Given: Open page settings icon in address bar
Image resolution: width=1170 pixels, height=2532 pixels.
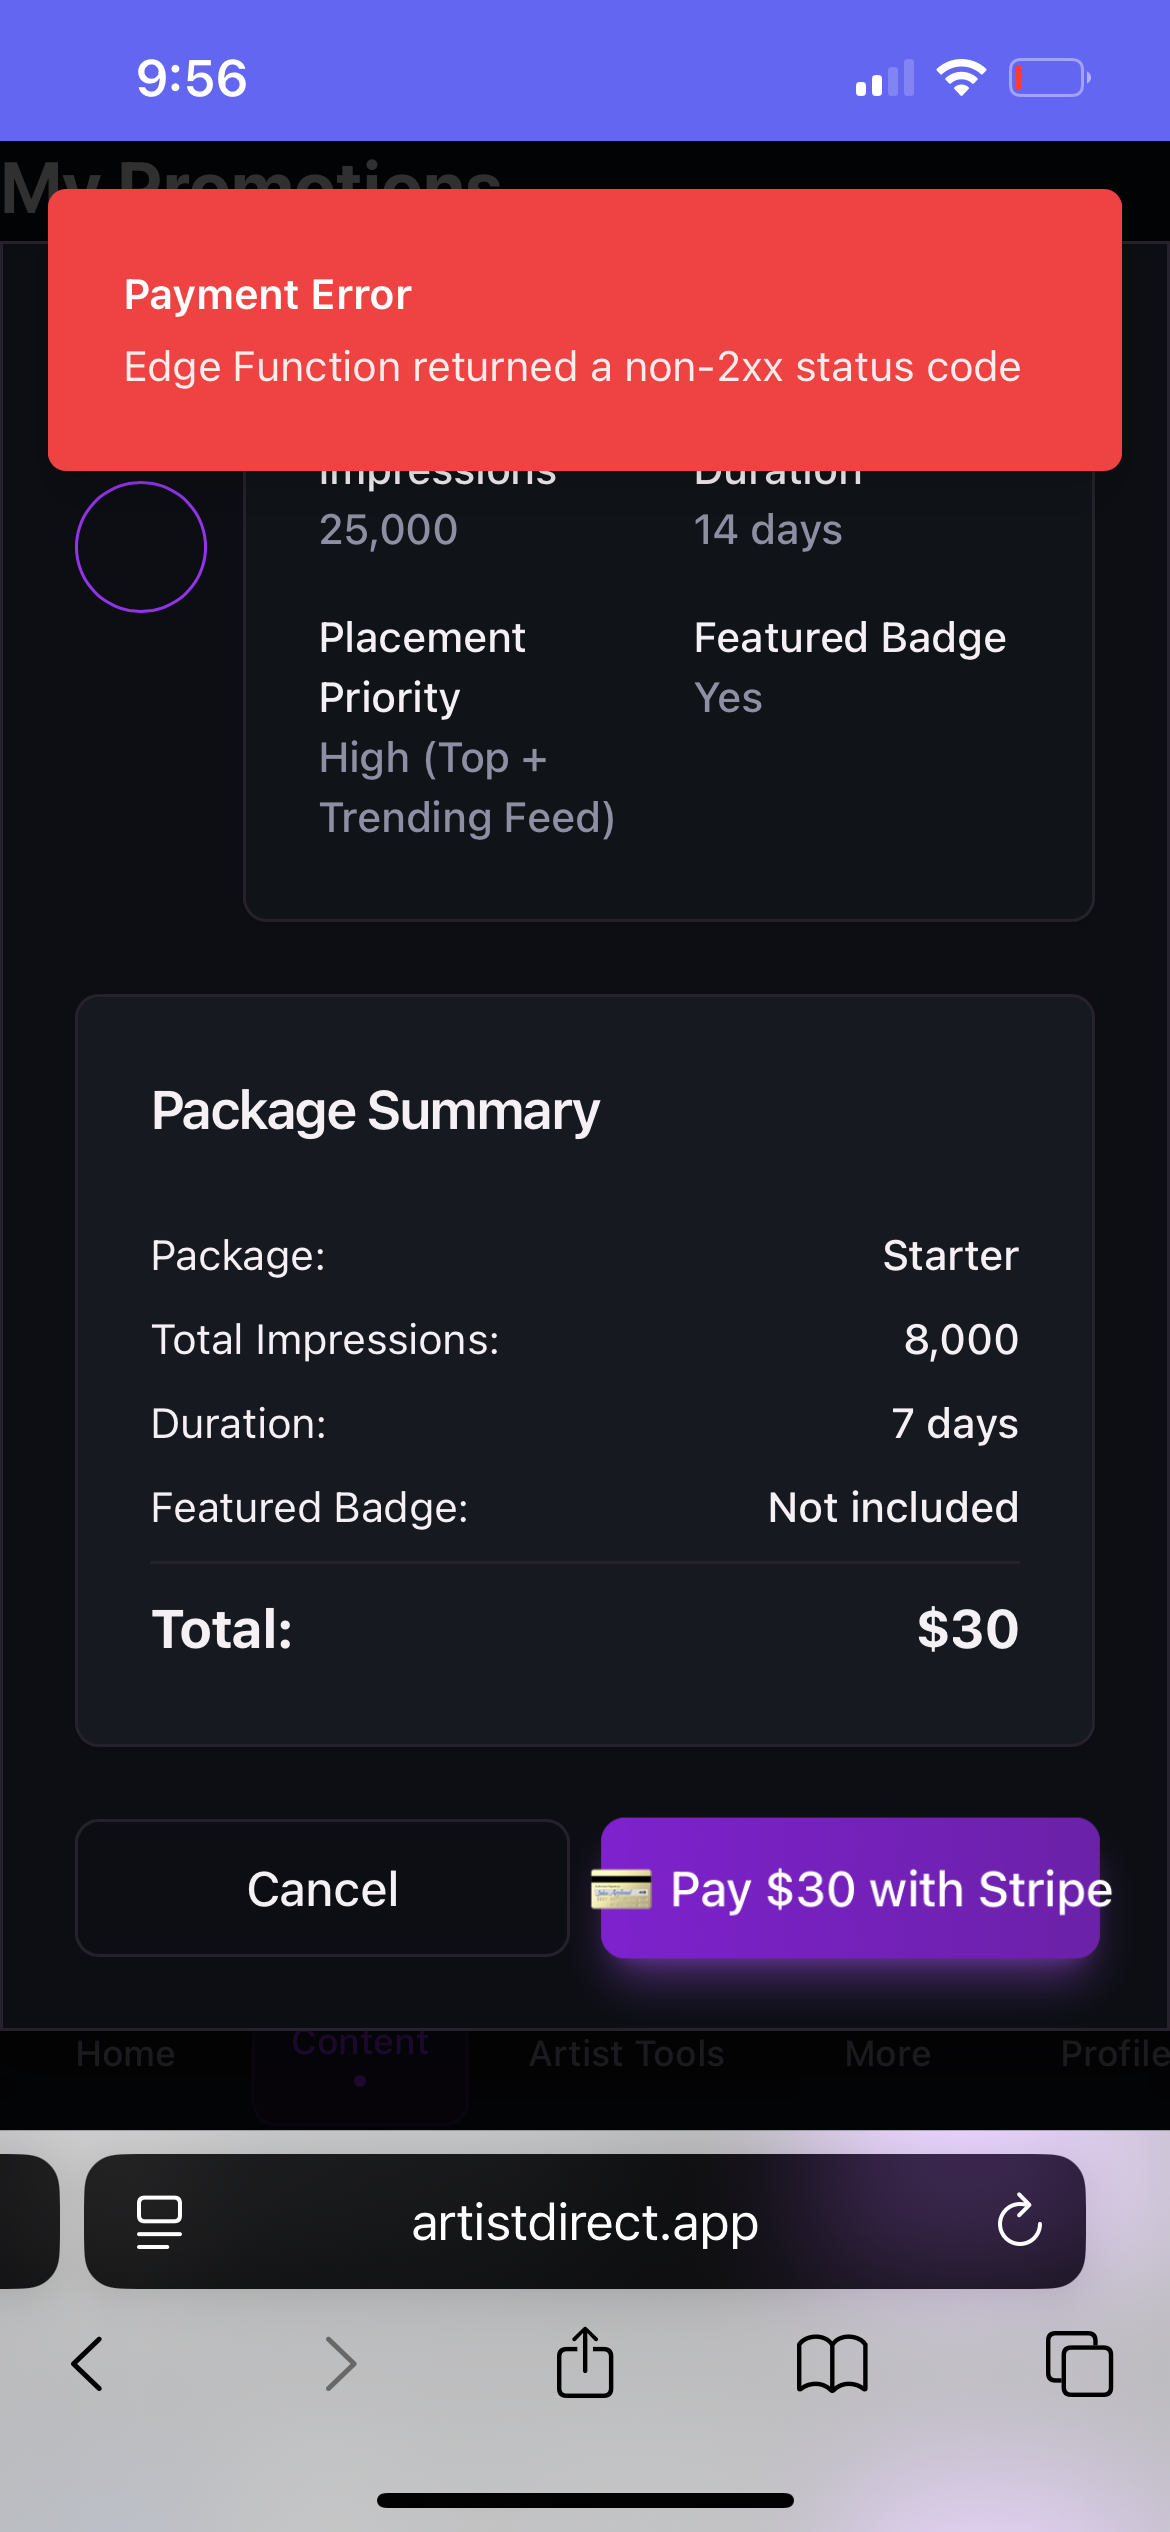Looking at the screenshot, I should [x=159, y=2221].
